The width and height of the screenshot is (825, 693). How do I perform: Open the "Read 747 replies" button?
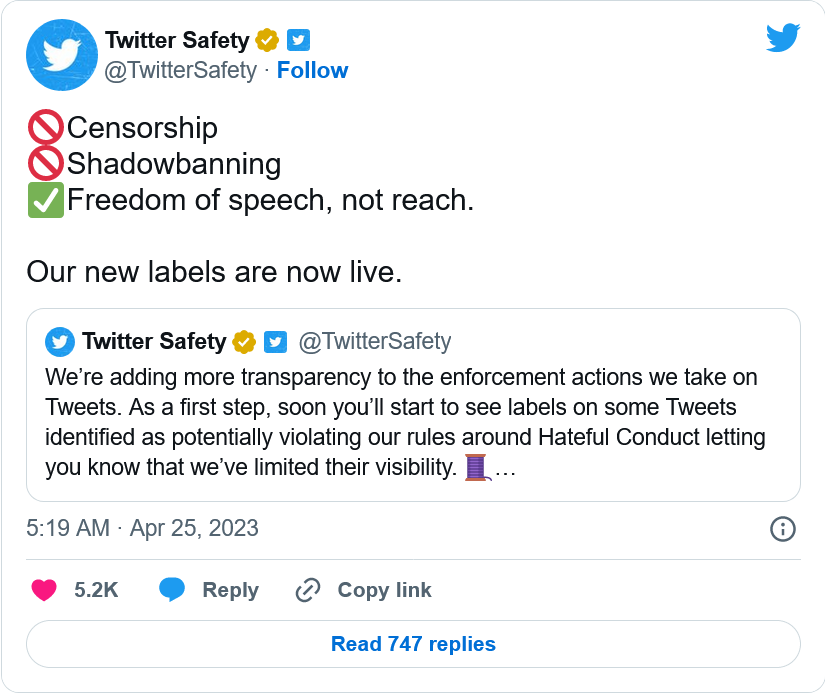tap(413, 644)
